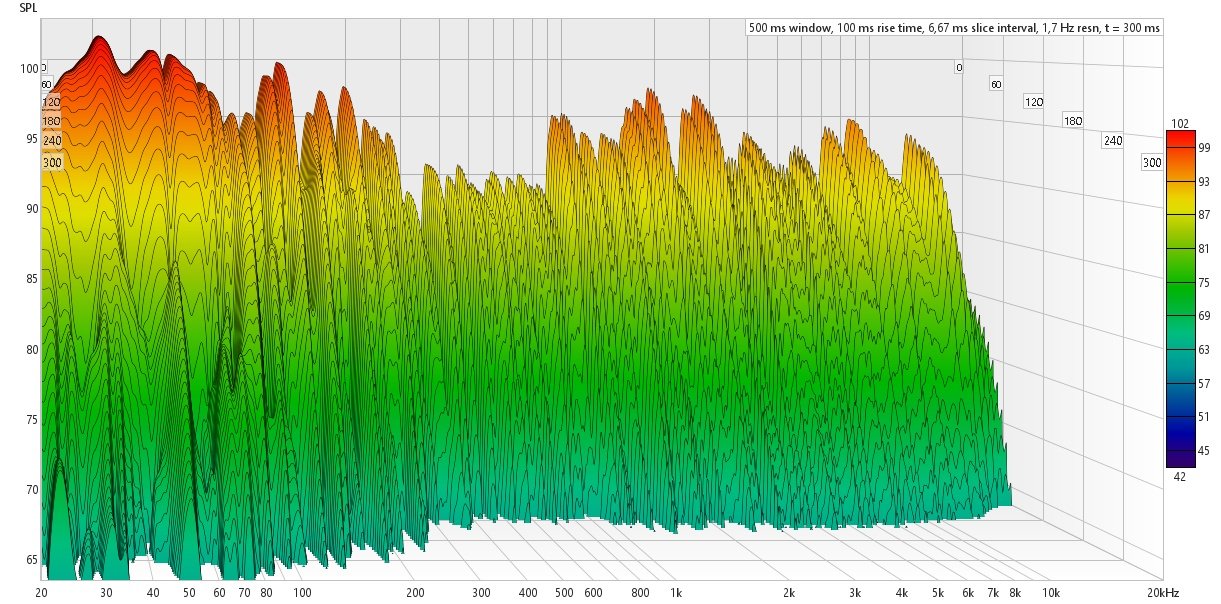Select the right-side 240 time axis label
Viewport: 1221px width, 604px height.
(1112, 141)
